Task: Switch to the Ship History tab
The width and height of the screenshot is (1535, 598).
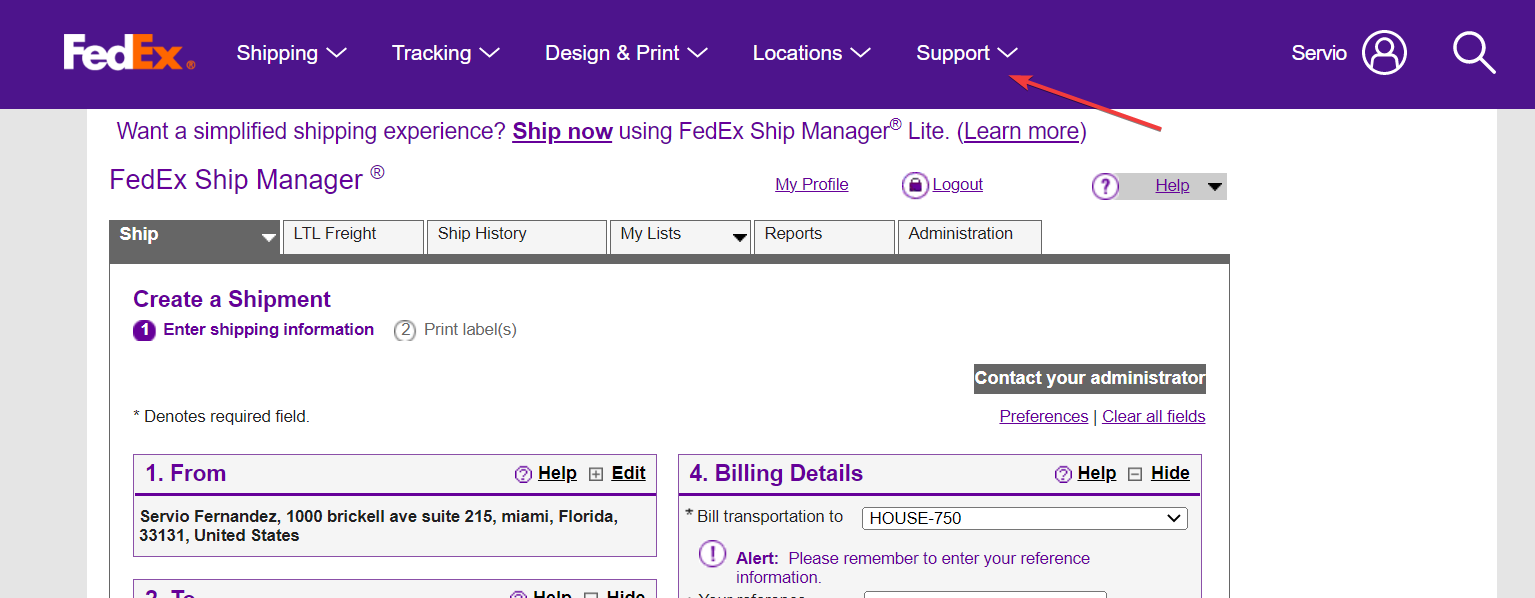Action: point(517,236)
